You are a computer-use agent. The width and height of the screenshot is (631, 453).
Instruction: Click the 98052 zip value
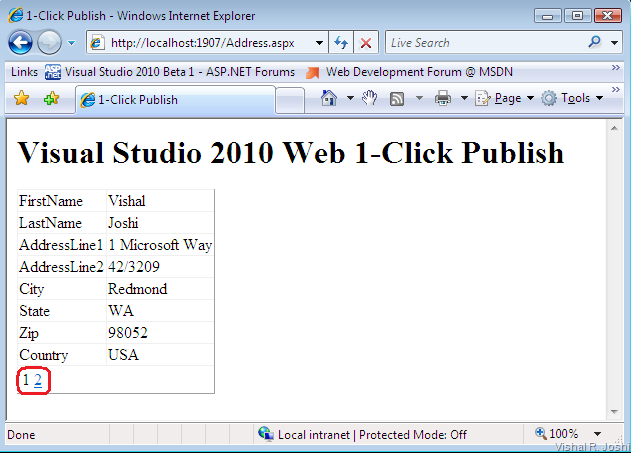pyautogui.click(x=128, y=333)
